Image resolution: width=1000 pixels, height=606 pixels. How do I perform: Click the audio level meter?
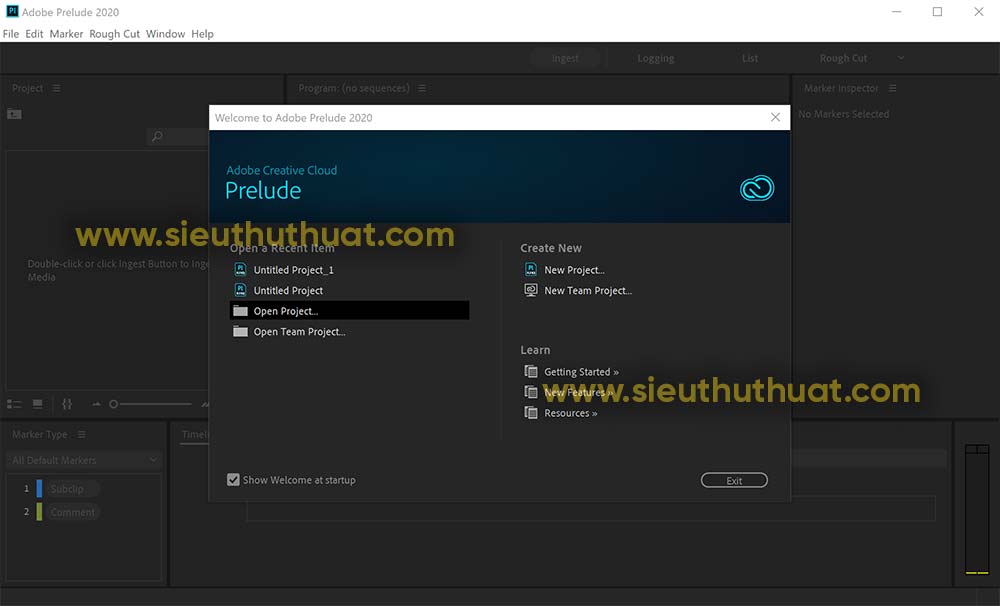[x=976, y=510]
